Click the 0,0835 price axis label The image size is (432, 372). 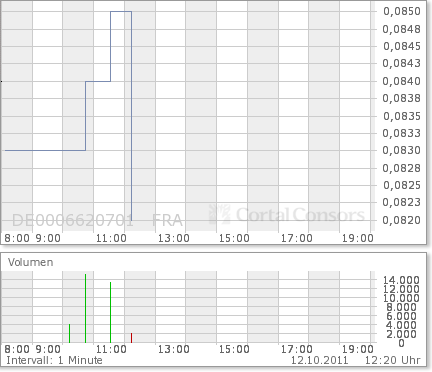(402, 116)
